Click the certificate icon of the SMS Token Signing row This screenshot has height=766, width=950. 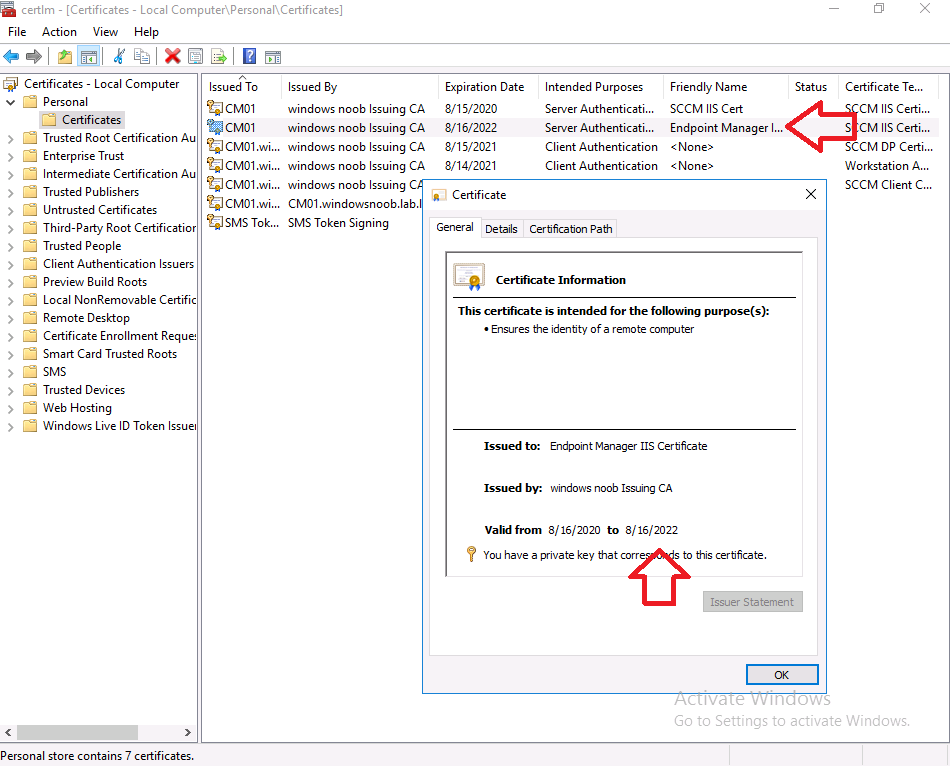point(215,222)
